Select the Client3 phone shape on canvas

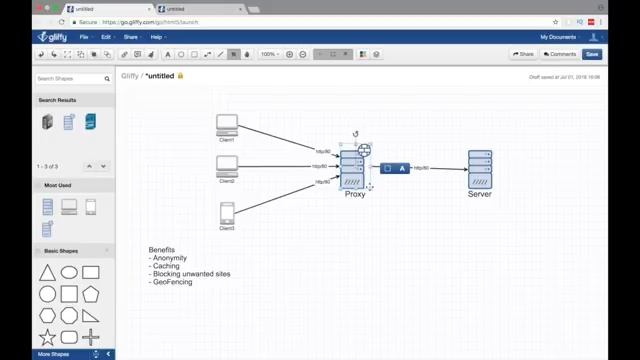point(227,213)
